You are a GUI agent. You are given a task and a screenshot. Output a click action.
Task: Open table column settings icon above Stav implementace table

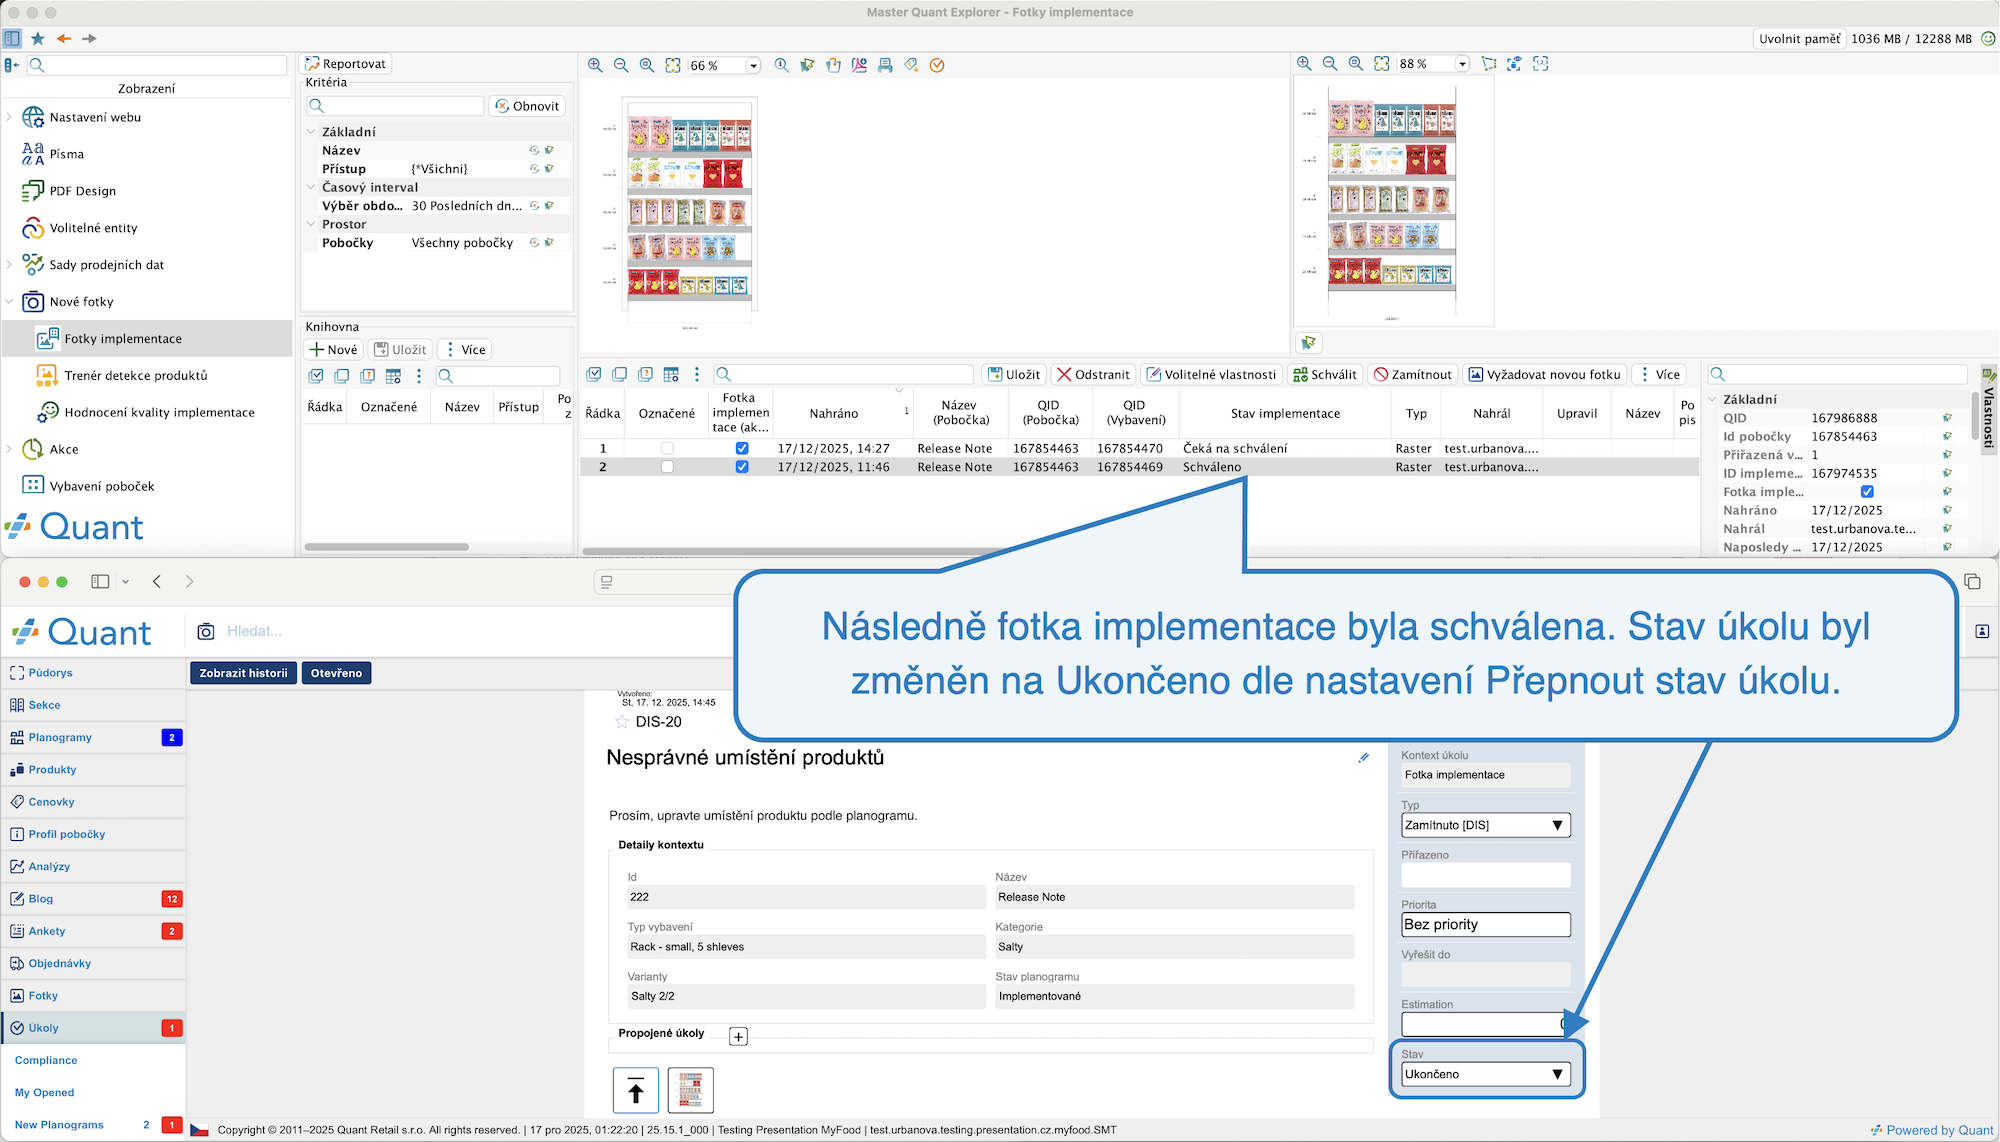click(671, 374)
